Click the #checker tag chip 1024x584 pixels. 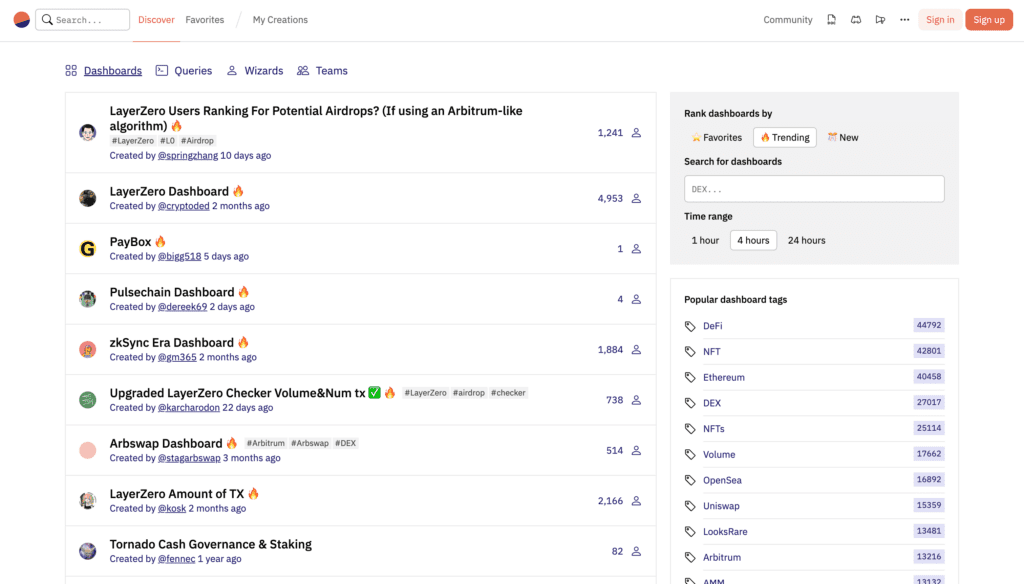(508, 393)
